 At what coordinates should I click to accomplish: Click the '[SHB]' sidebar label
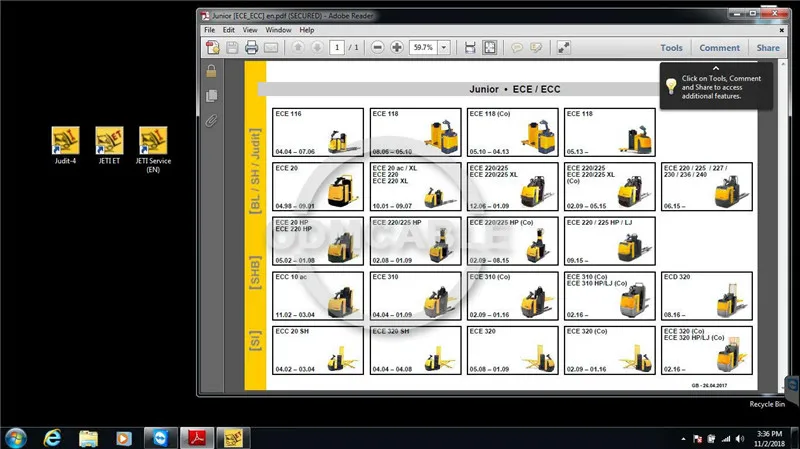point(255,273)
